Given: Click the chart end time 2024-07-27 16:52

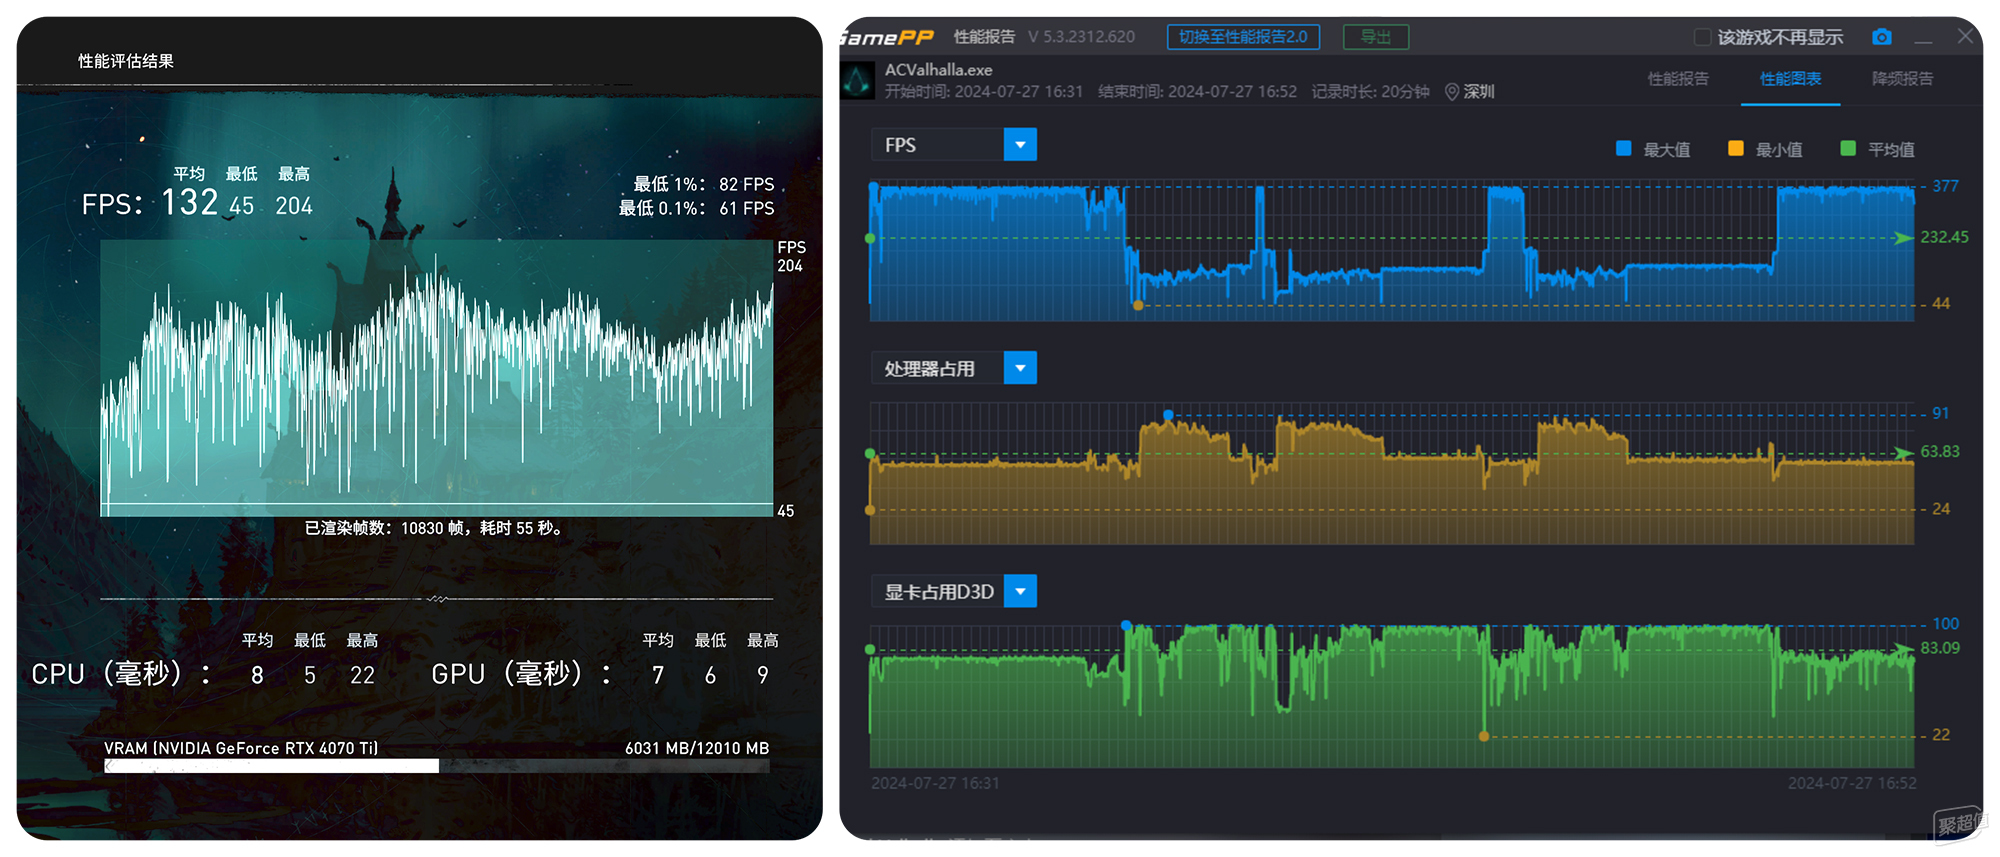Looking at the screenshot, I should click(x=1852, y=783).
